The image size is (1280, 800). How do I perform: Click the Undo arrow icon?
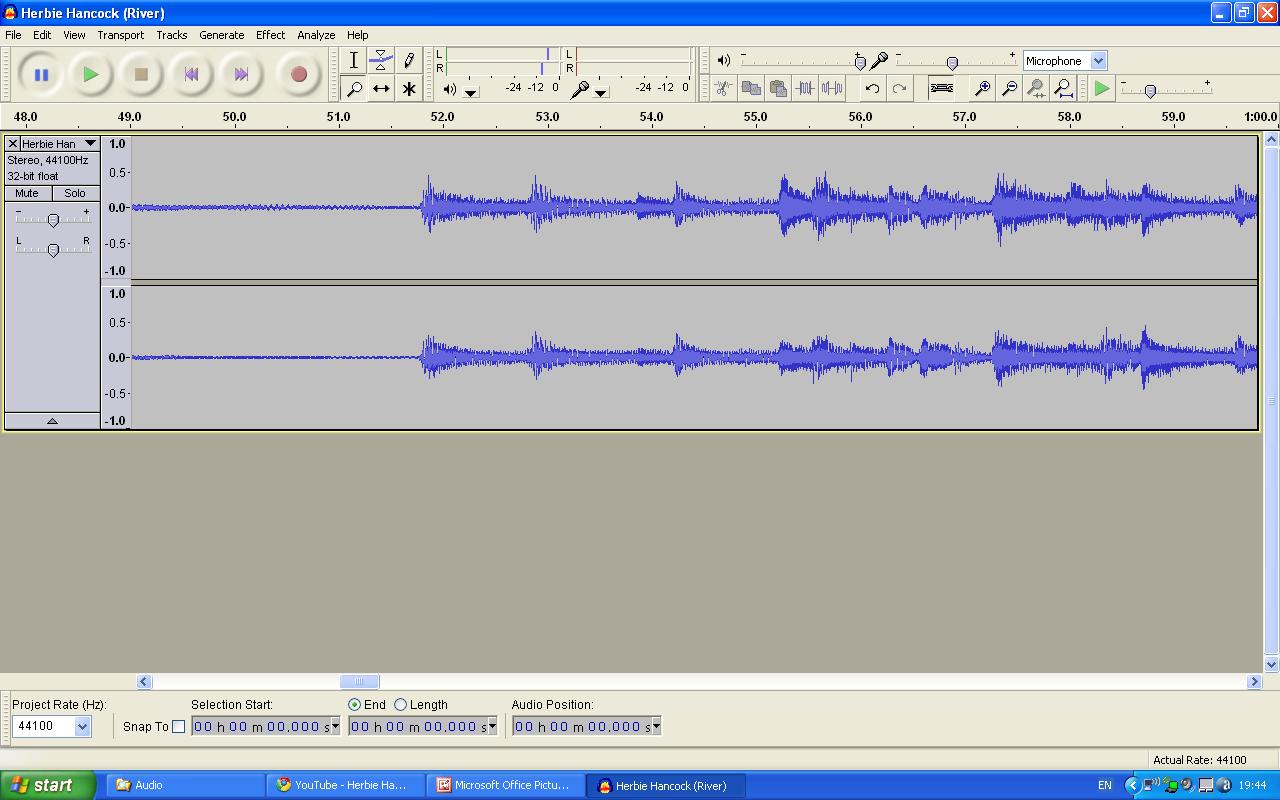[x=872, y=88]
